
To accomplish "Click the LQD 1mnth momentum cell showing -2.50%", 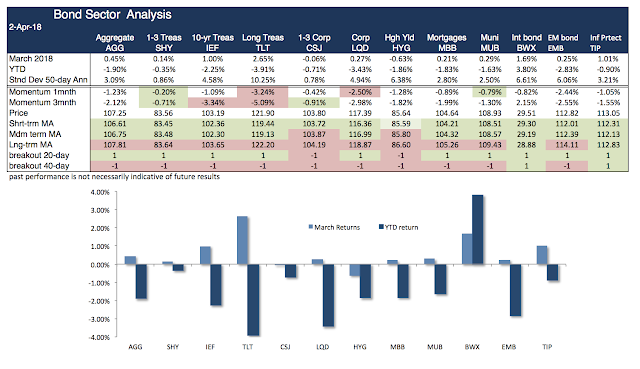I will click(x=360, y=92).
